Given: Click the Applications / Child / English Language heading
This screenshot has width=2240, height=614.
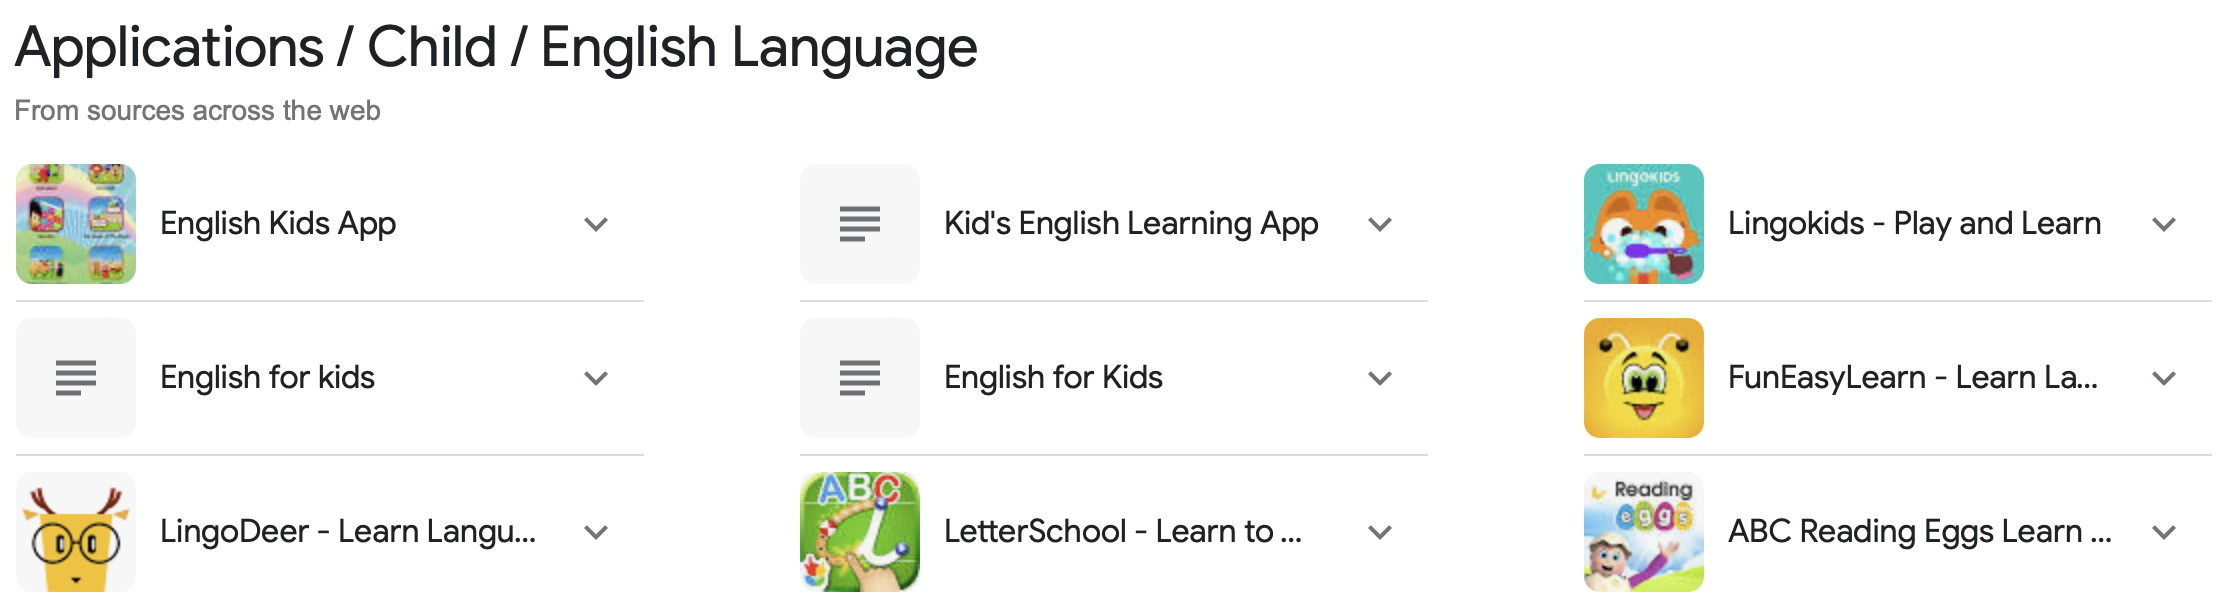Looking at the screenshot, I should pyautogui.click(x=496, y=47).
